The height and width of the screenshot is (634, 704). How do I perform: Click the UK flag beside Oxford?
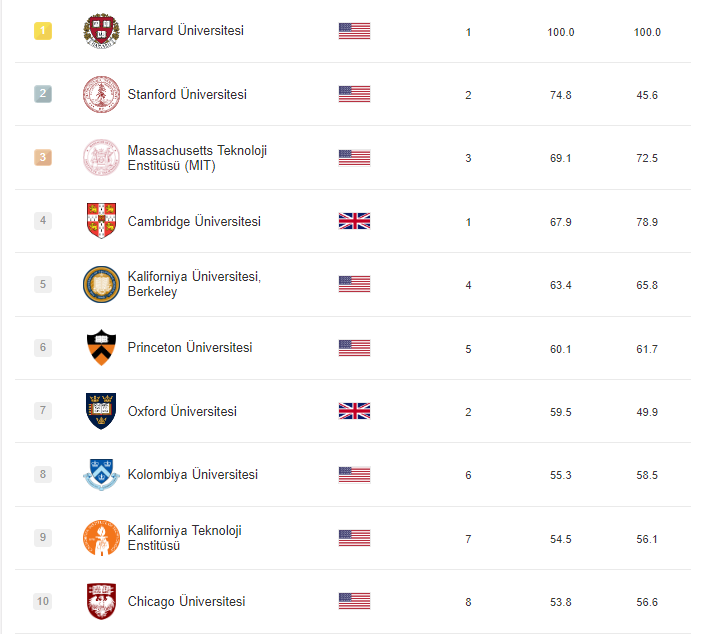354,411
